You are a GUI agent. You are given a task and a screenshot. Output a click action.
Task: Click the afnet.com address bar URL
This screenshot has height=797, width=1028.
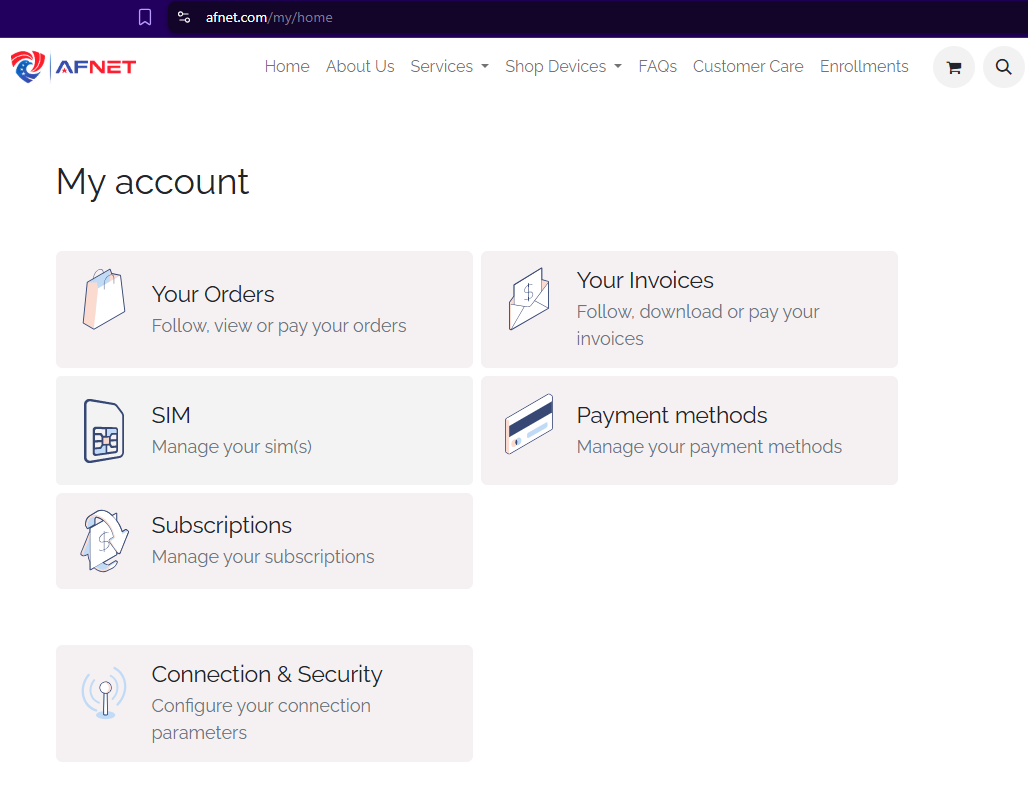269,17
